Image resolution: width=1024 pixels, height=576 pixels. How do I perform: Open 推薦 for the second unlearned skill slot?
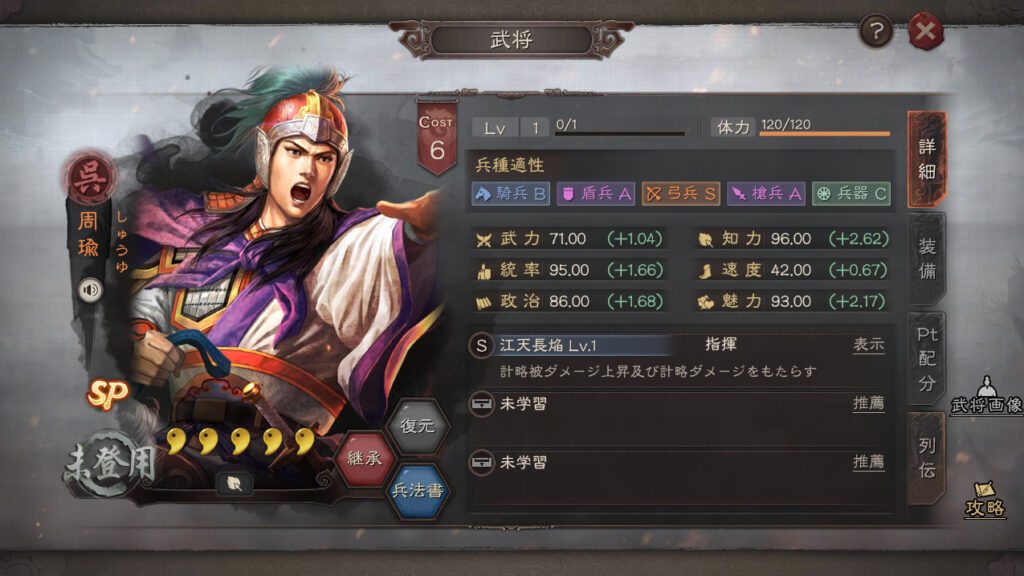coord(869,462)
